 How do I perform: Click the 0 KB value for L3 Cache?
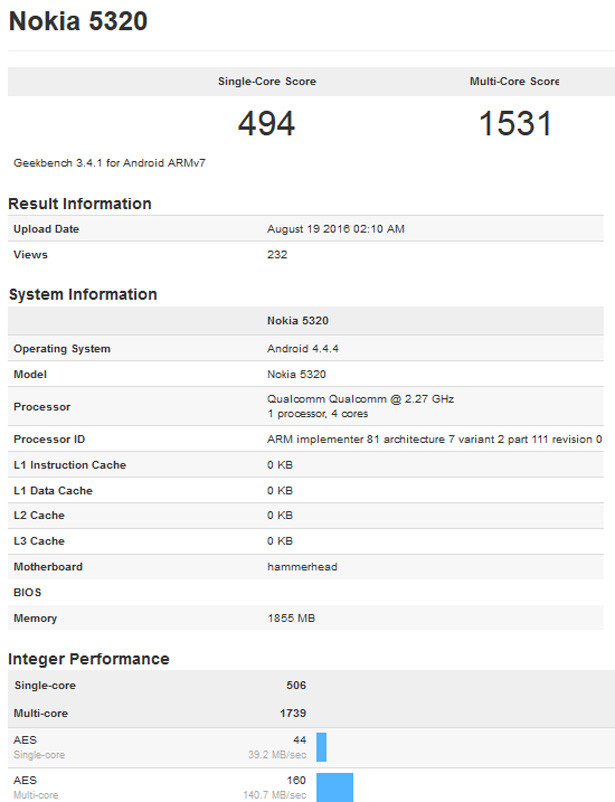(280, 541)
